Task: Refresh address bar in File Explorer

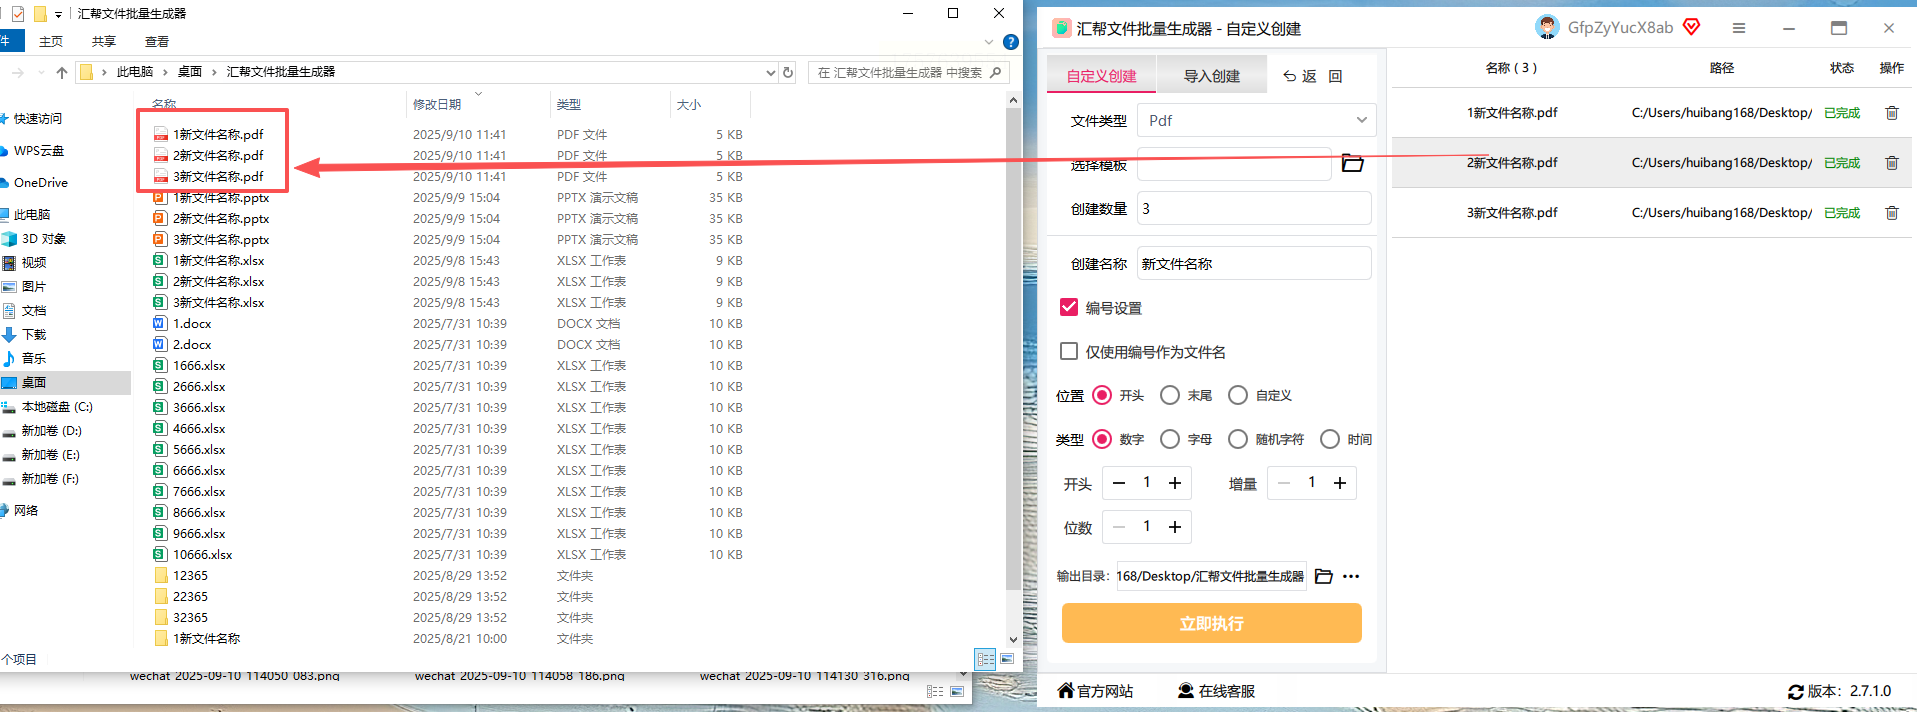Action: click(x=788, y=72)
